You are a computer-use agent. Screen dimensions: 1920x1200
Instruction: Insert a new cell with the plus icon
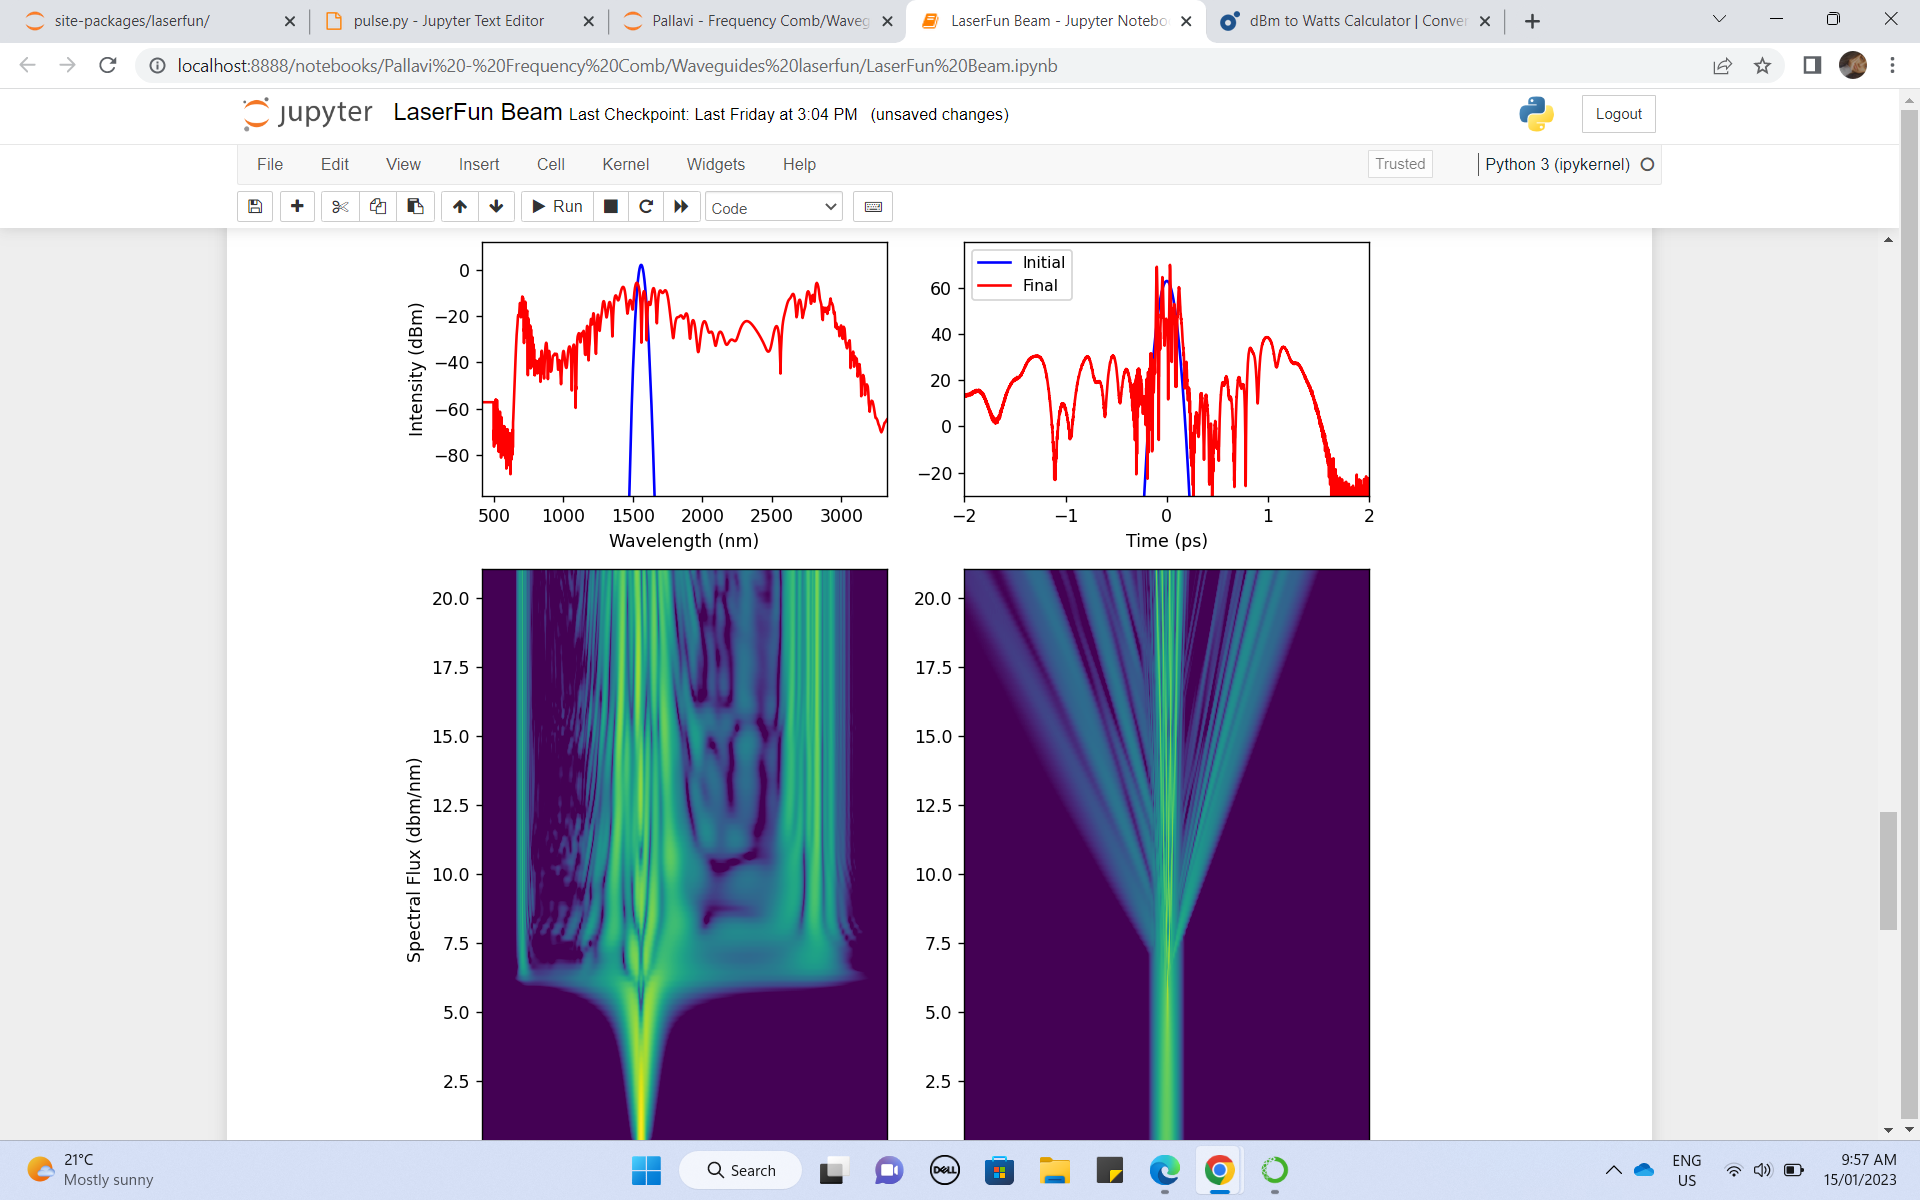coord(297,206)
